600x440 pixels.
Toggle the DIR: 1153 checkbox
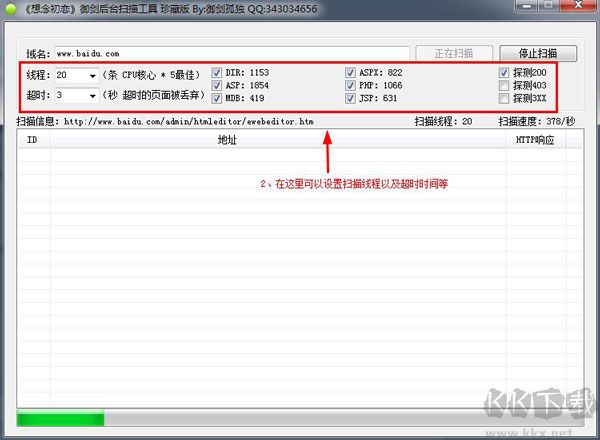pyautogui.click(x=217, y=73)
